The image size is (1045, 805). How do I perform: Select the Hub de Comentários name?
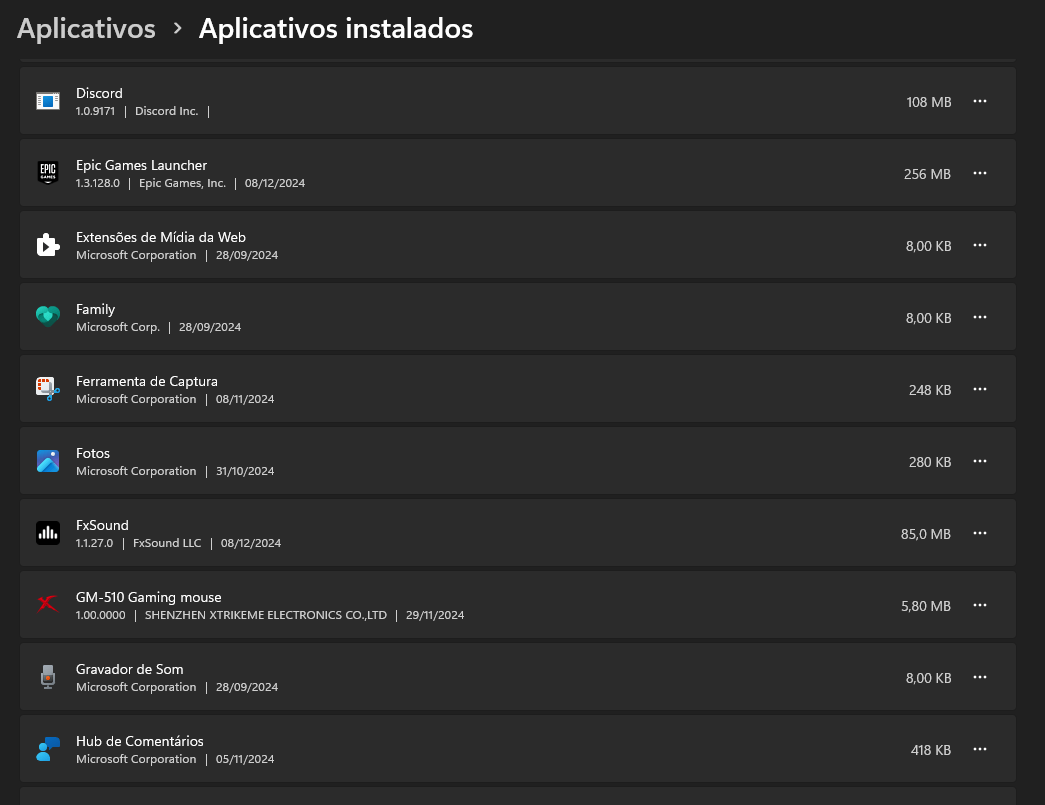[x=140, y=741]
